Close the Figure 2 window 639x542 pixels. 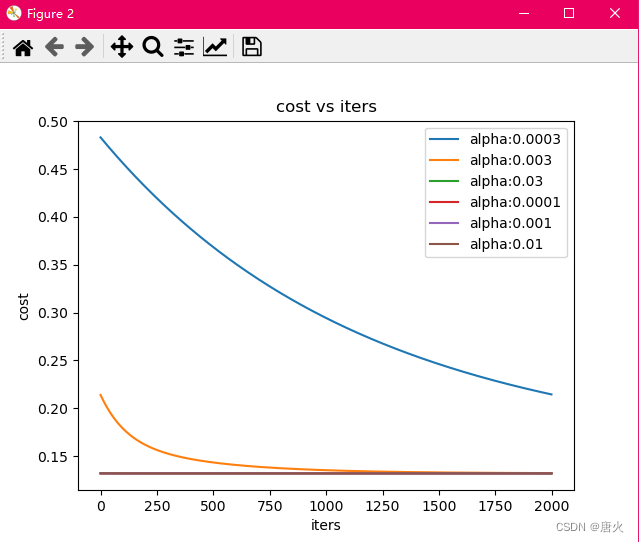(615, 13)
